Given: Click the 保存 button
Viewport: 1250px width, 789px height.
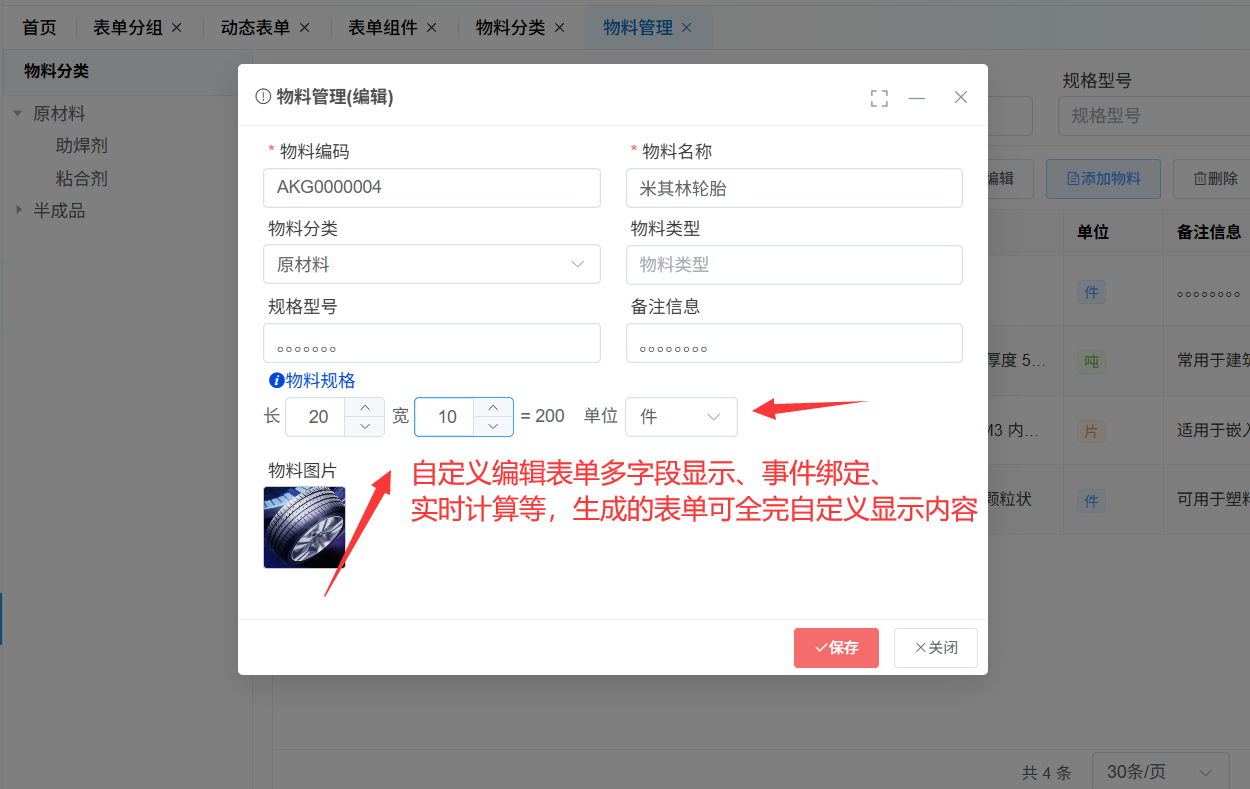Looking at the screenshot, I should (x=836, y=648).
